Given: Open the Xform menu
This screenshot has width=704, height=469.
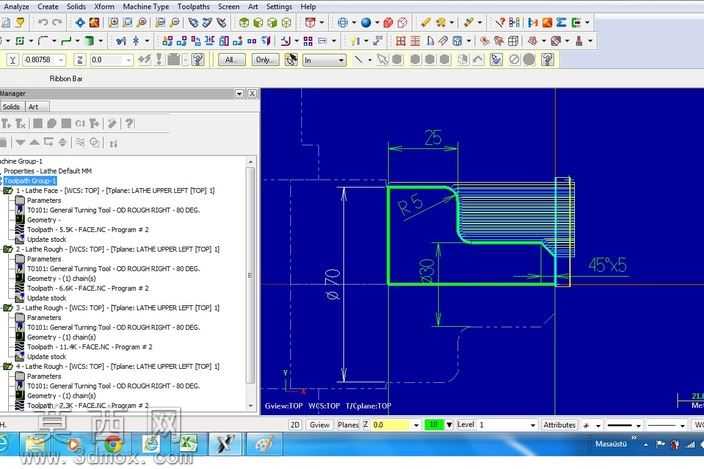Looking at the screenshot, I should pyautogui.click(x=104, y=7).
